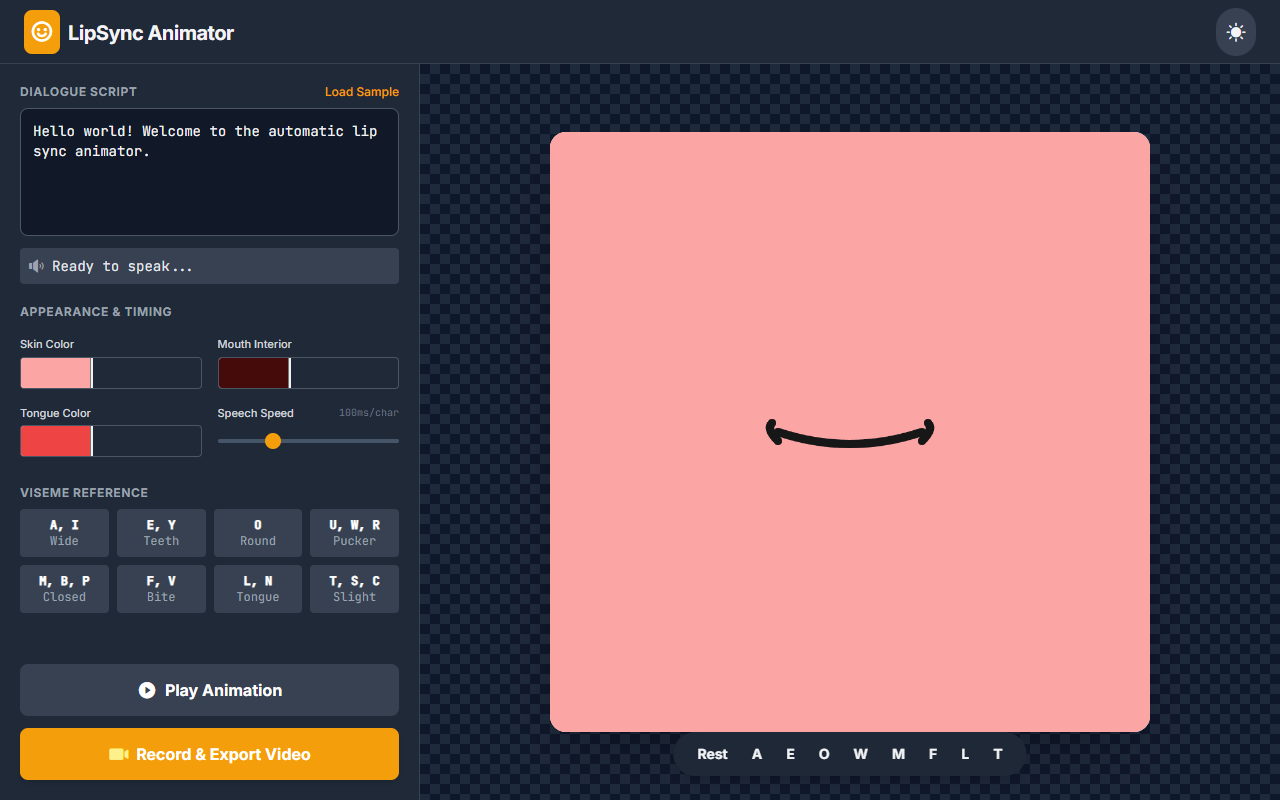The image size is (1280, 800).
Task: Select the "O Round" viseme reference
Action: click(257, 532)
